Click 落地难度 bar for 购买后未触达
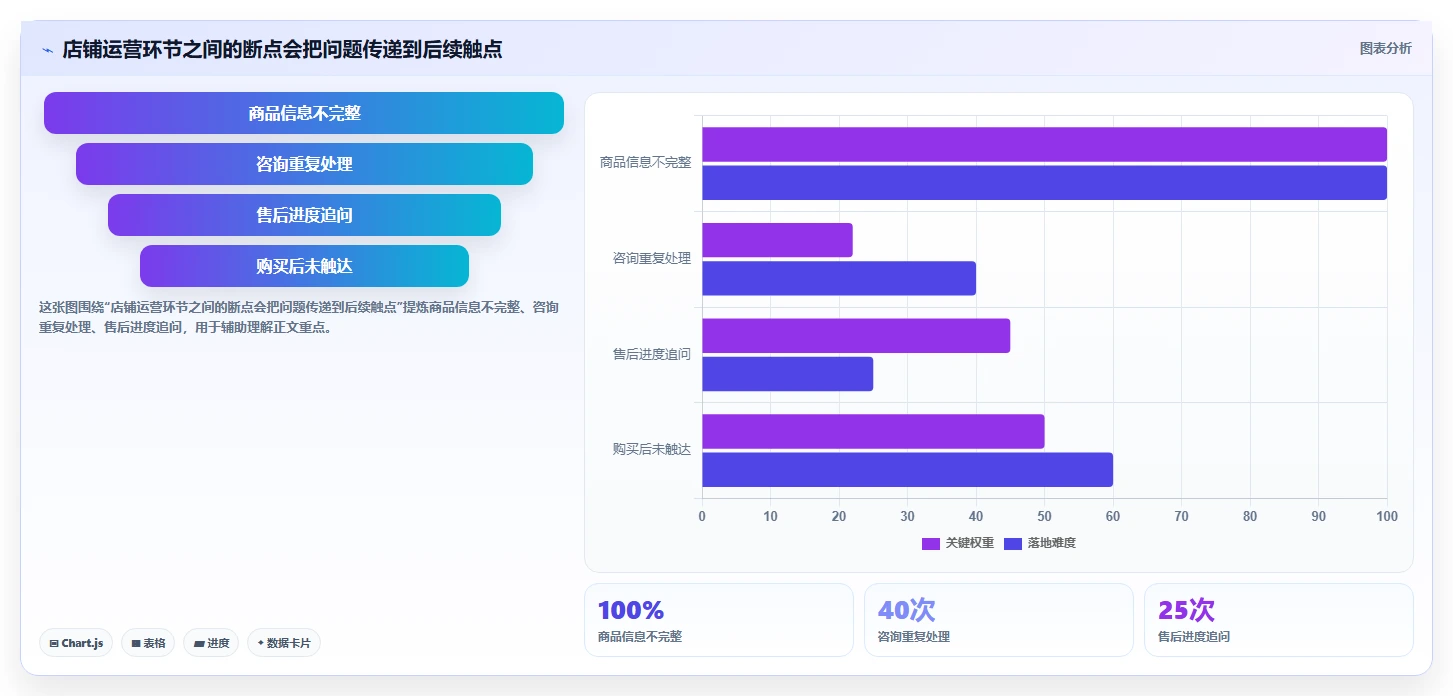This screenshot has width=1453, height=696. (x=907, y=470)
